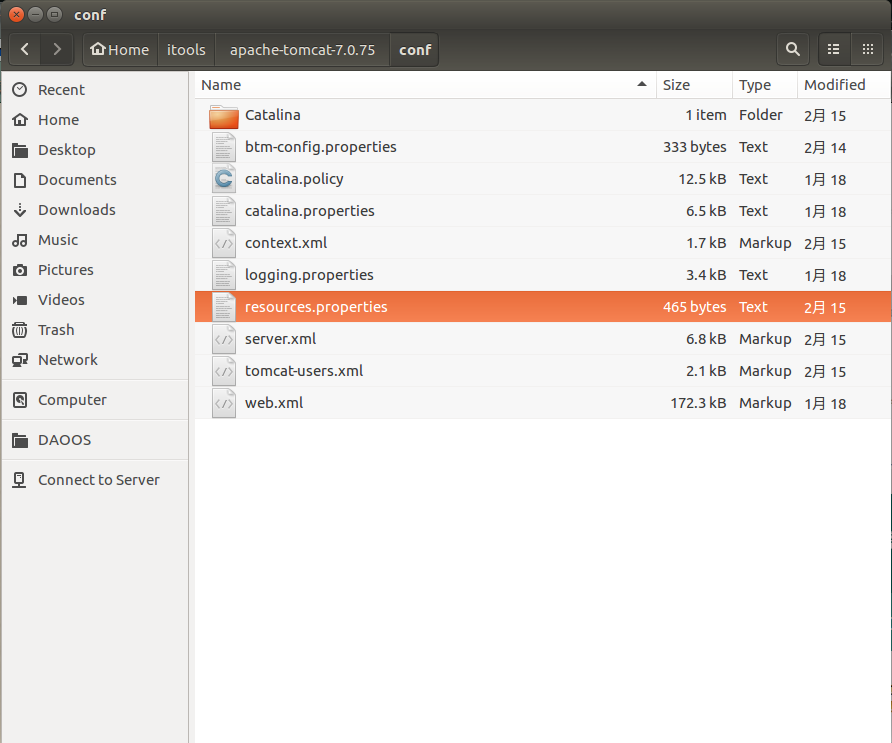Viewport: 892px width, 743px height.
Task: Open Recent in the sidebar
Action: (94, 90)
